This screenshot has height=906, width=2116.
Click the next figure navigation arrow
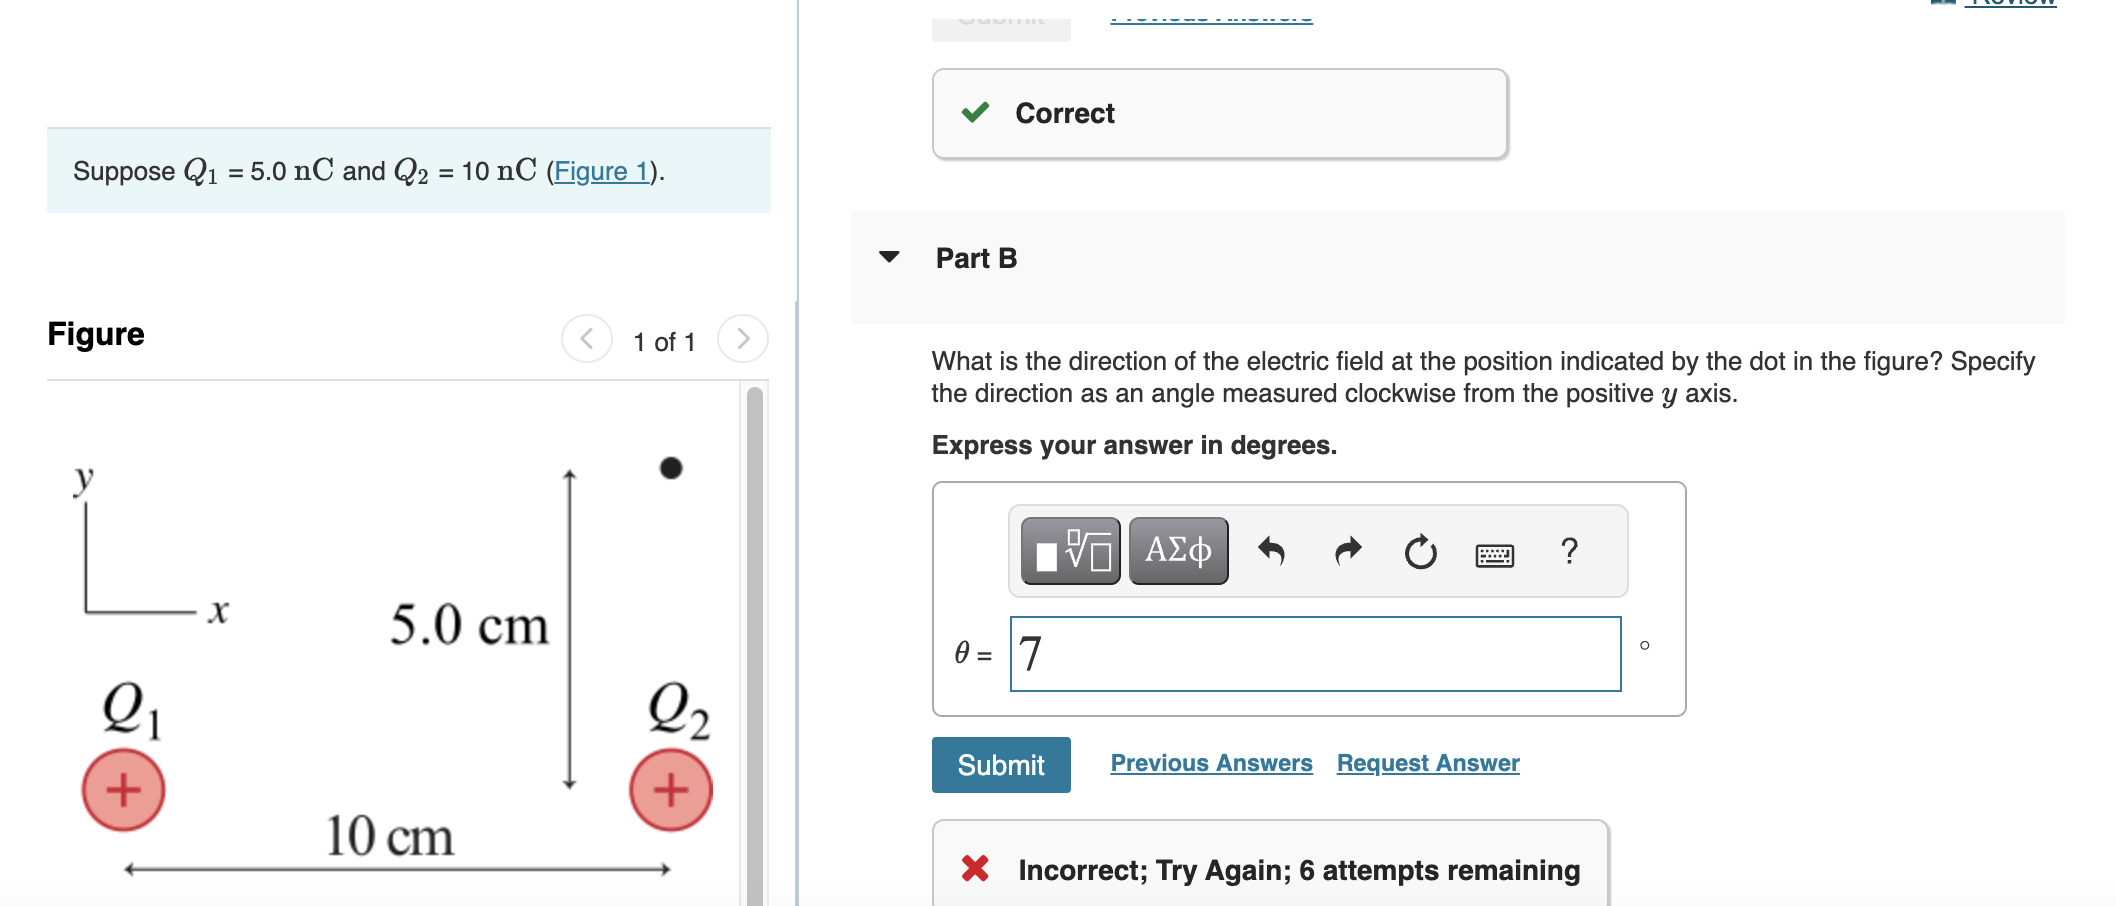742,339
